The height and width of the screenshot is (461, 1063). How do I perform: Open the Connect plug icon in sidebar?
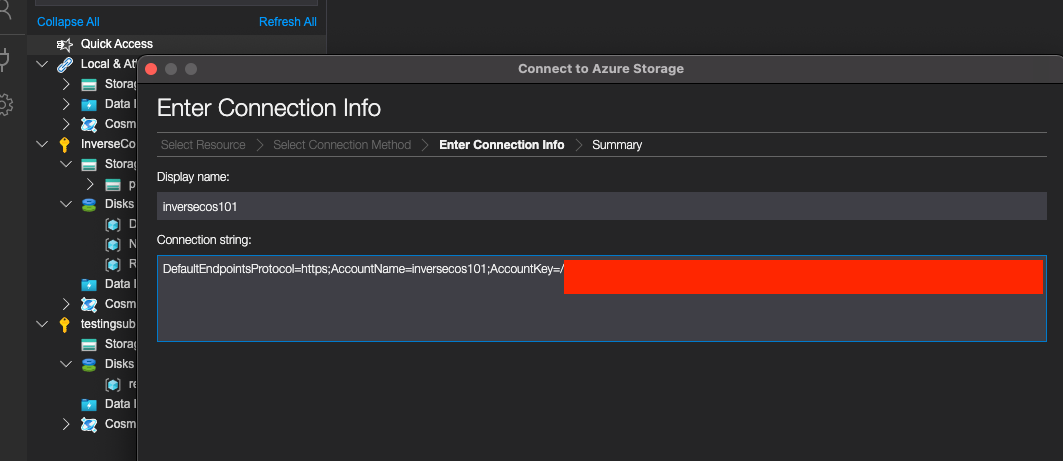coord(5,60)
